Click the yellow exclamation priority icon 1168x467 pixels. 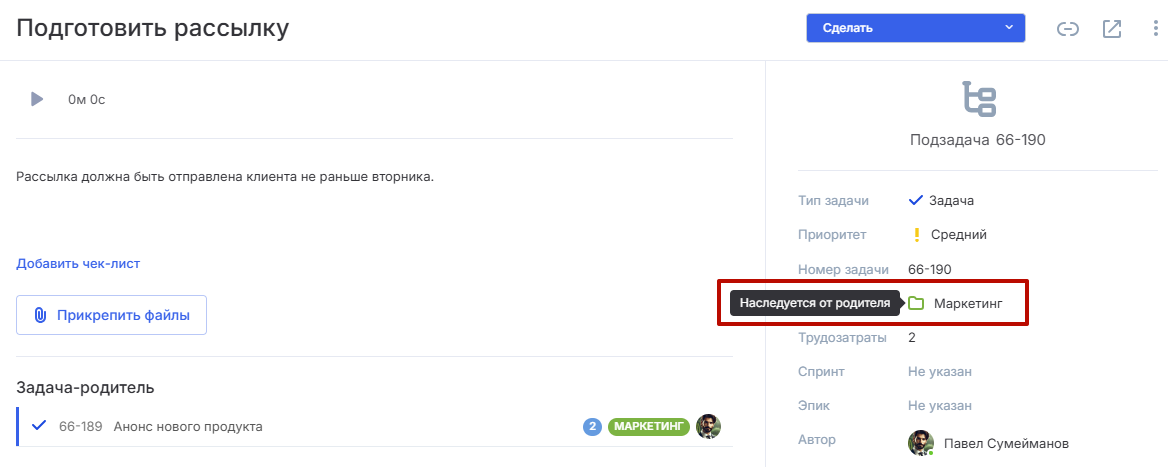coord(917,235)
